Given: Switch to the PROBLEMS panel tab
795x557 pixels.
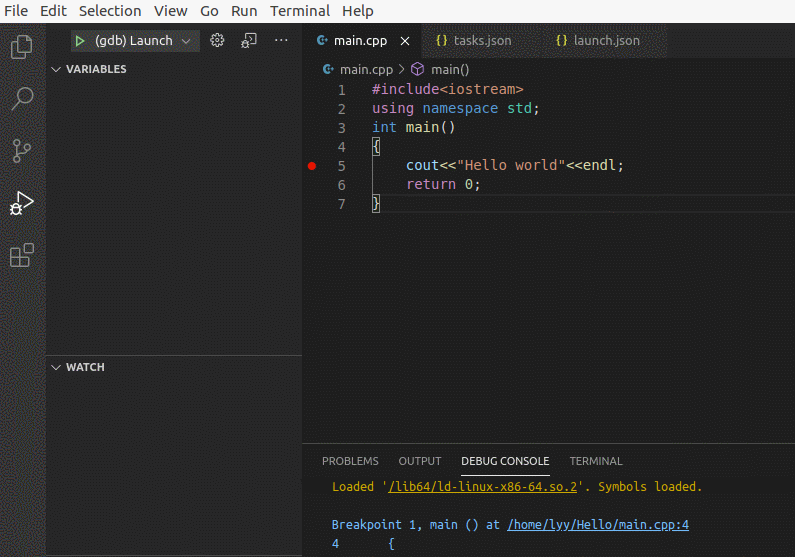Looking at the screenshot, I should click(350, 461).
